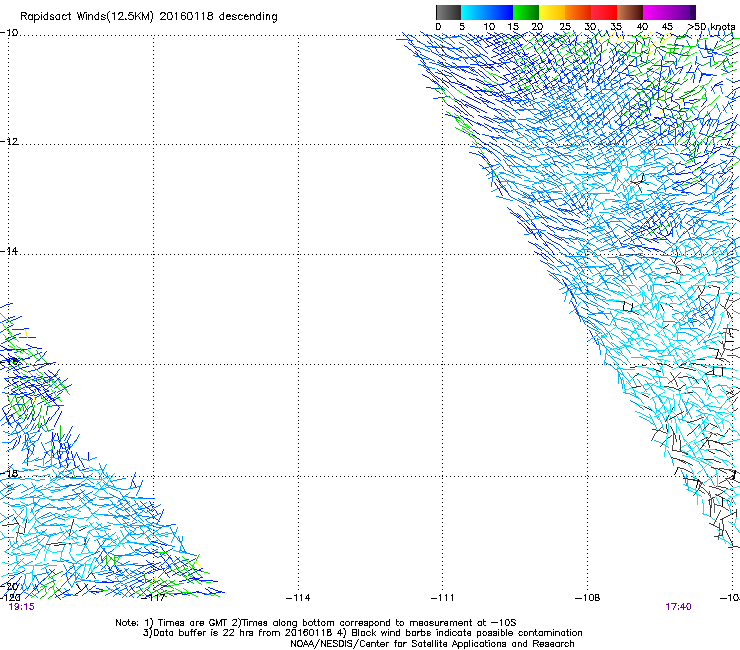
Task: Click the '25' legend scale label
Action: pos(565,27)
